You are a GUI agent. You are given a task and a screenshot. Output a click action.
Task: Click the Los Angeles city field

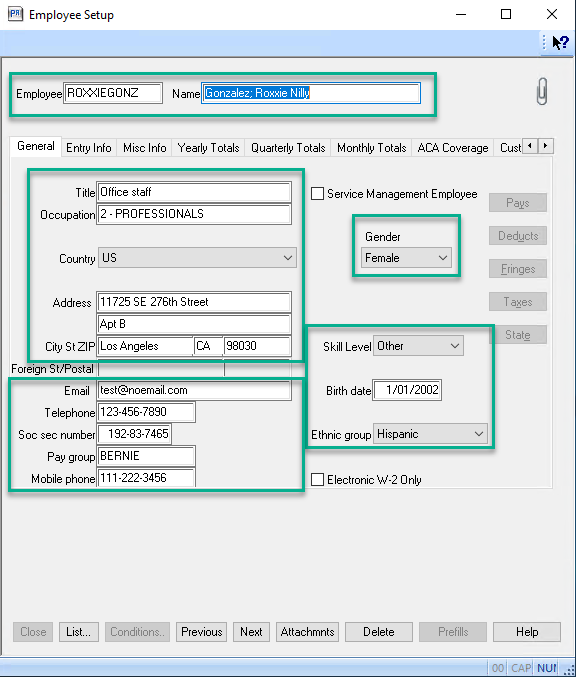[146, 346]
